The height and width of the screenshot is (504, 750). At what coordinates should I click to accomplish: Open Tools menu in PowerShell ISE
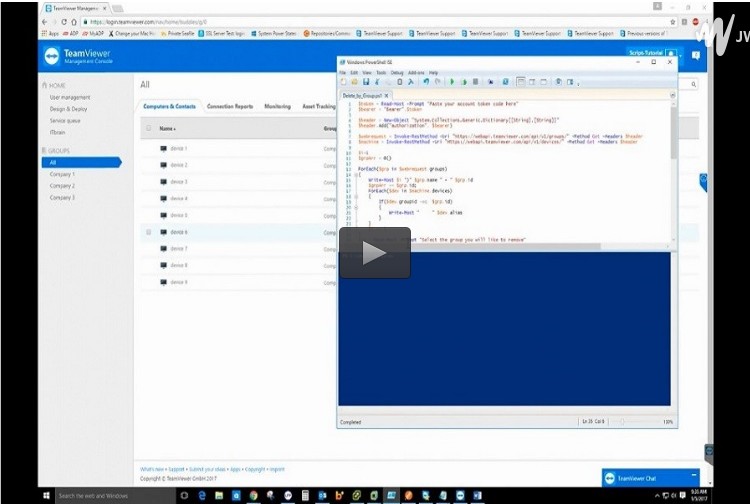pyautogui.click(x=381, y=73)
